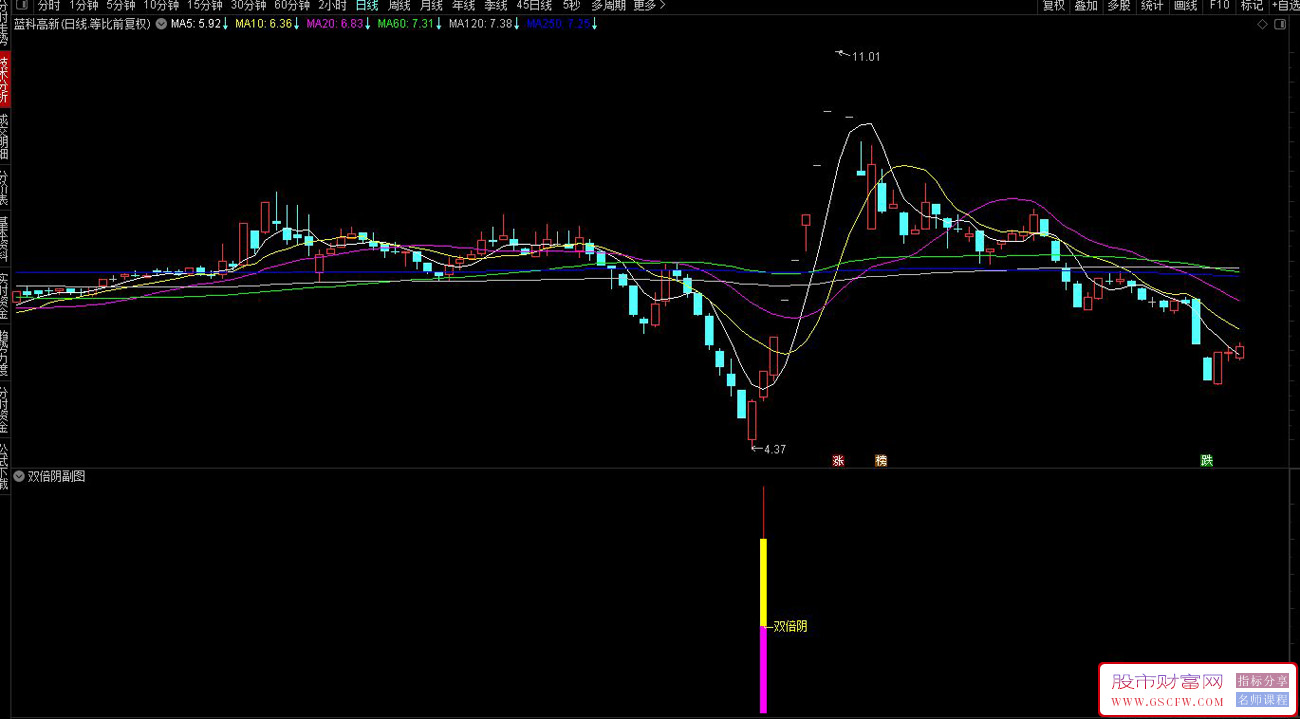Select the 60分钟 period

tap(291, 5)
